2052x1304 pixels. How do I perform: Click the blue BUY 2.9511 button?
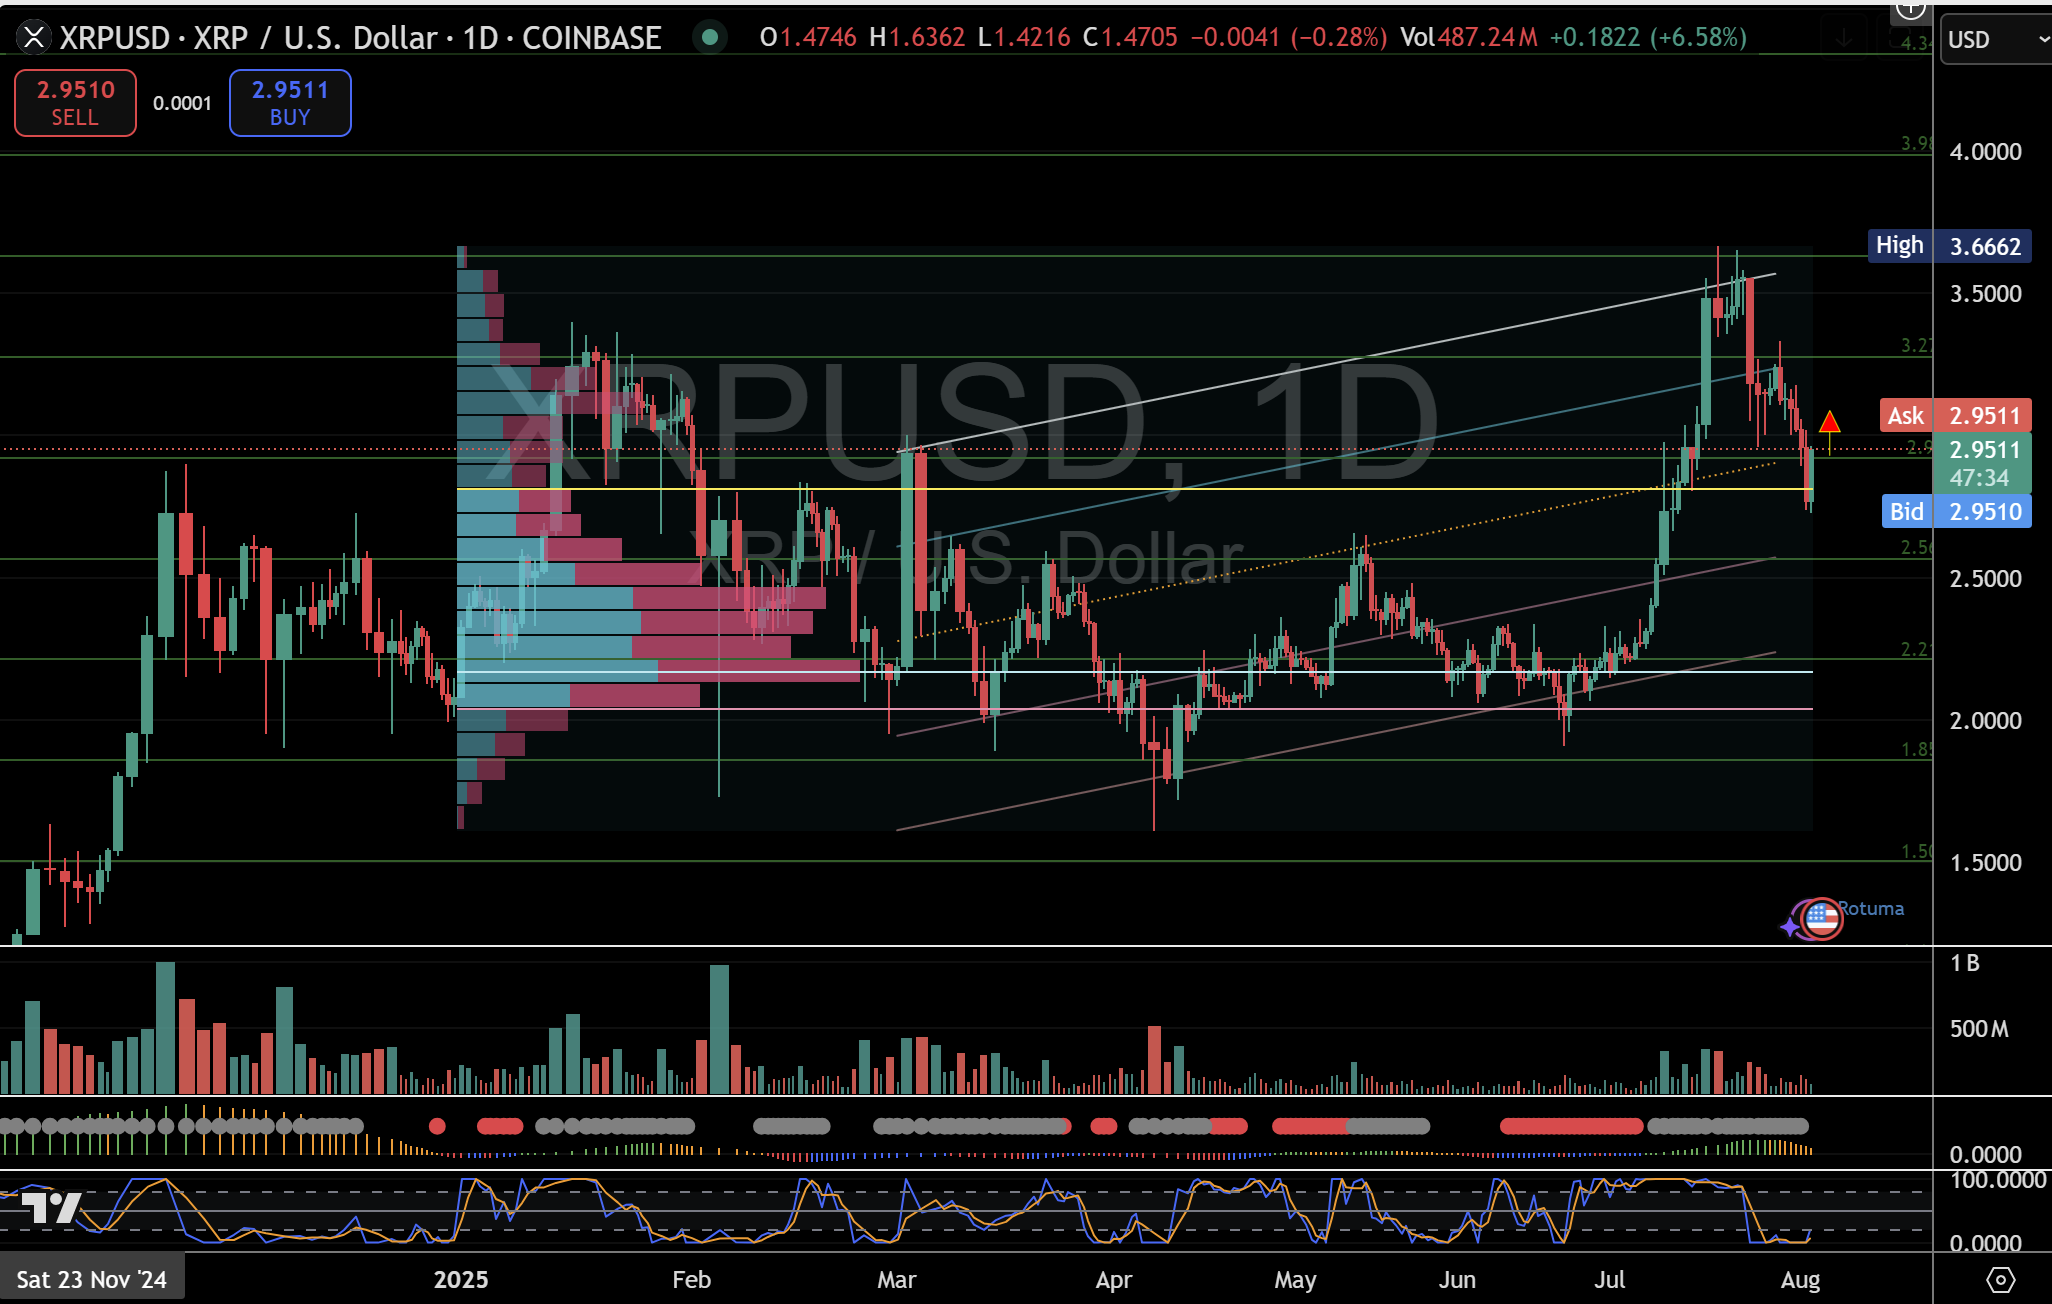pos(290,102)
